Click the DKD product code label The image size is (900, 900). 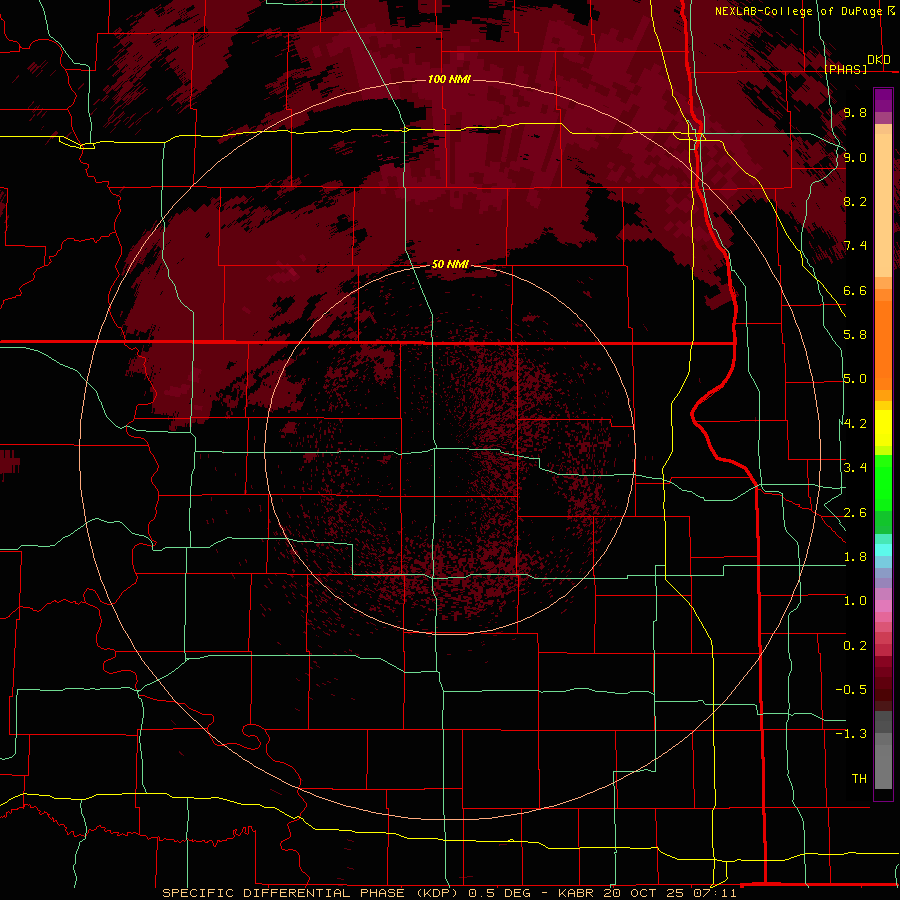(879, 60)
